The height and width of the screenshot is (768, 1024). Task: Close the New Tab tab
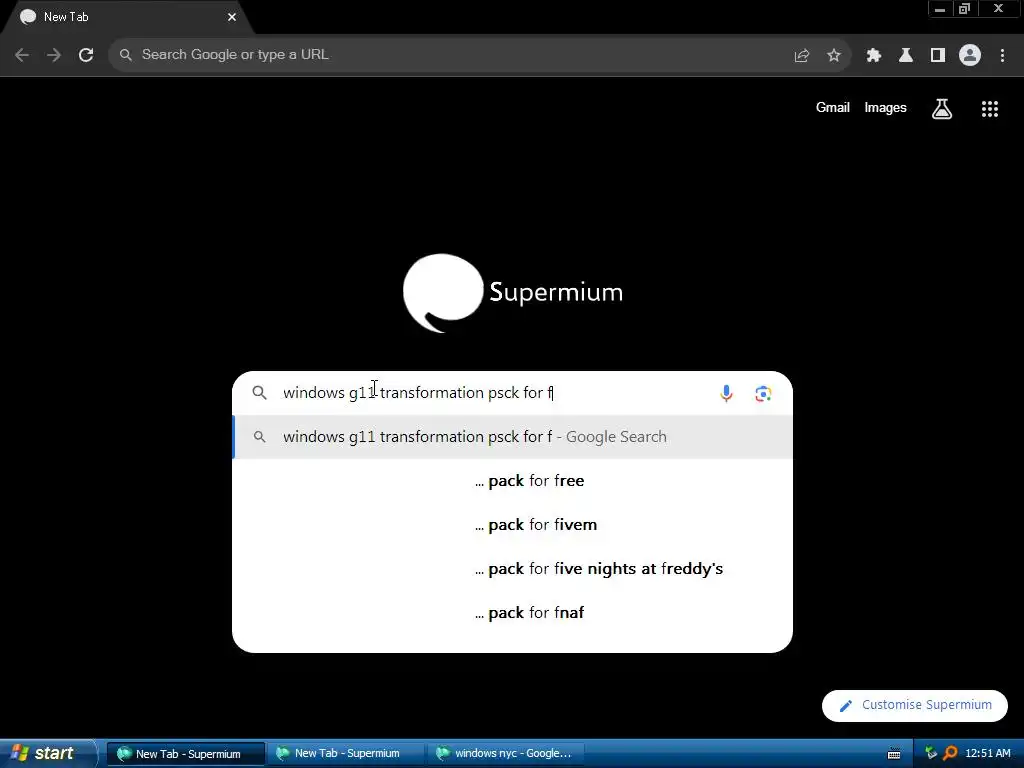(x=232, y=17)
